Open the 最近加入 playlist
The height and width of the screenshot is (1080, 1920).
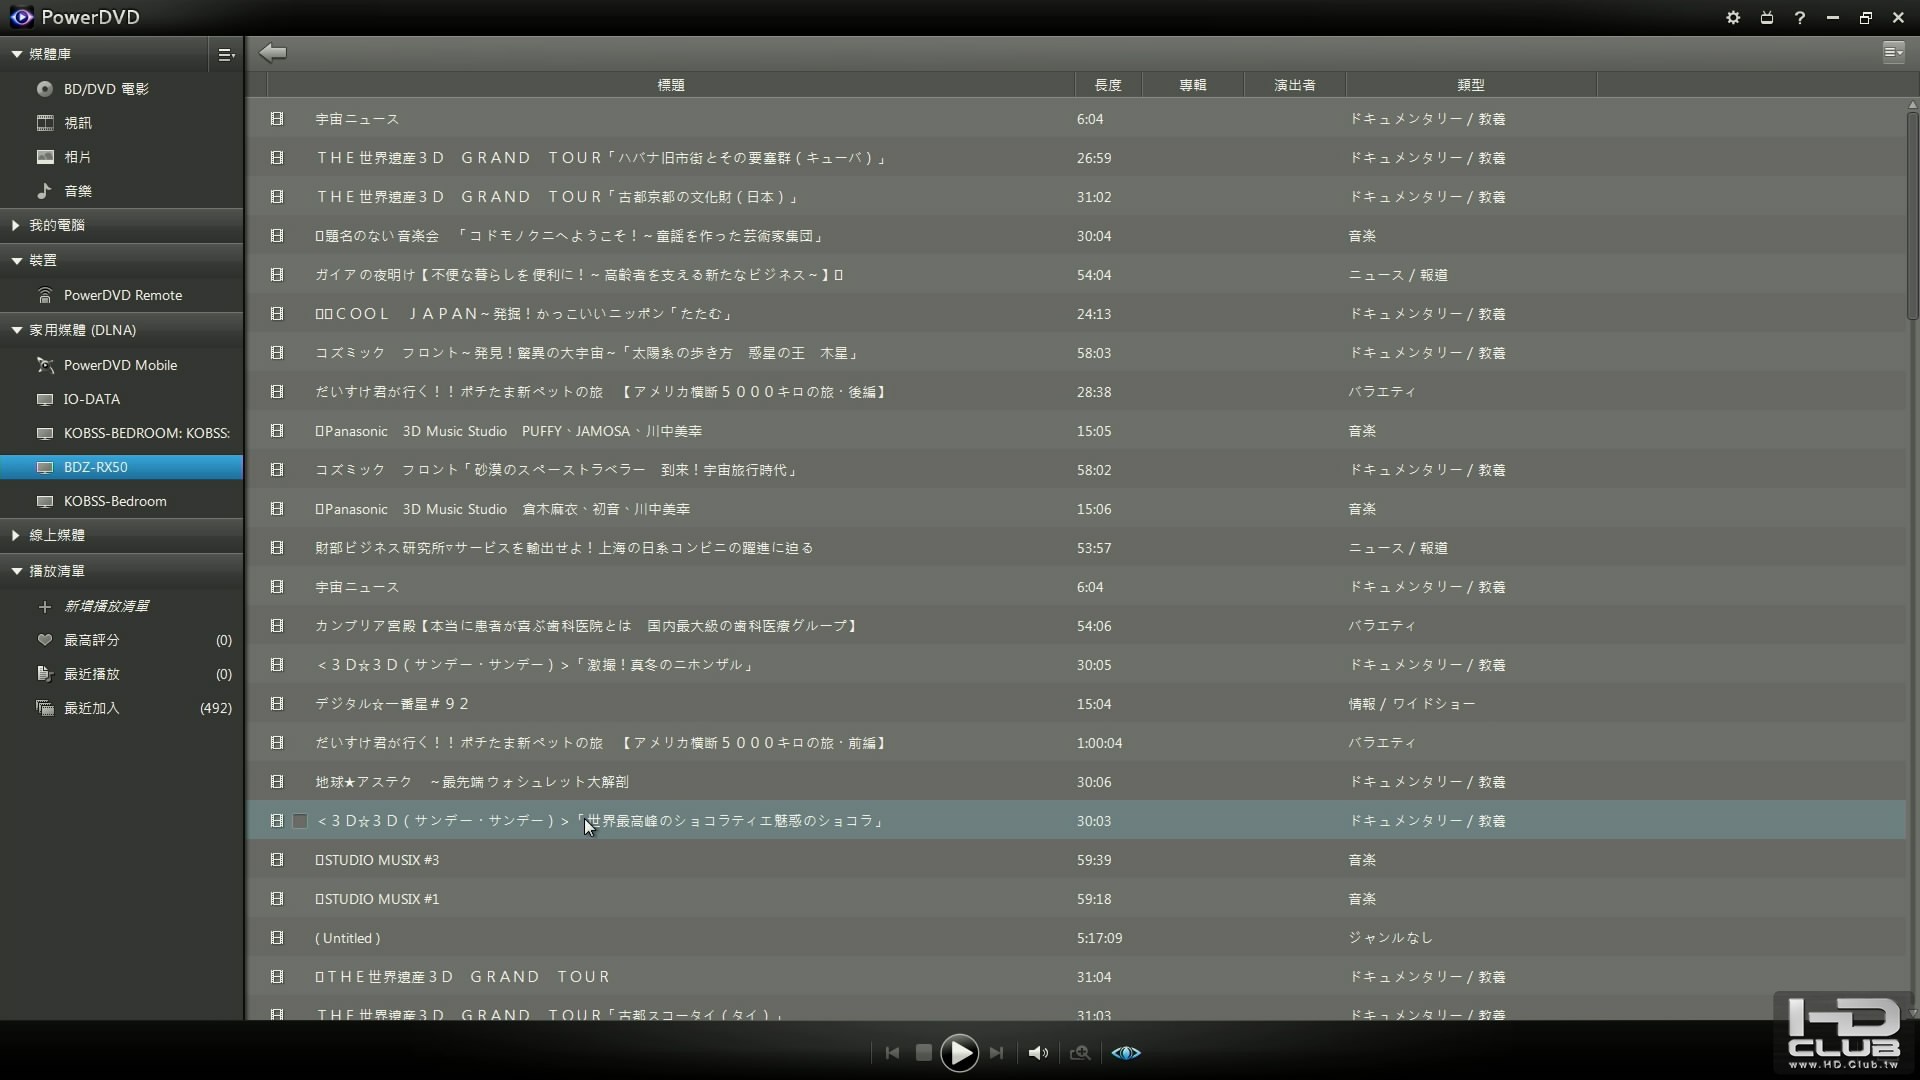(x=92, y=708)
